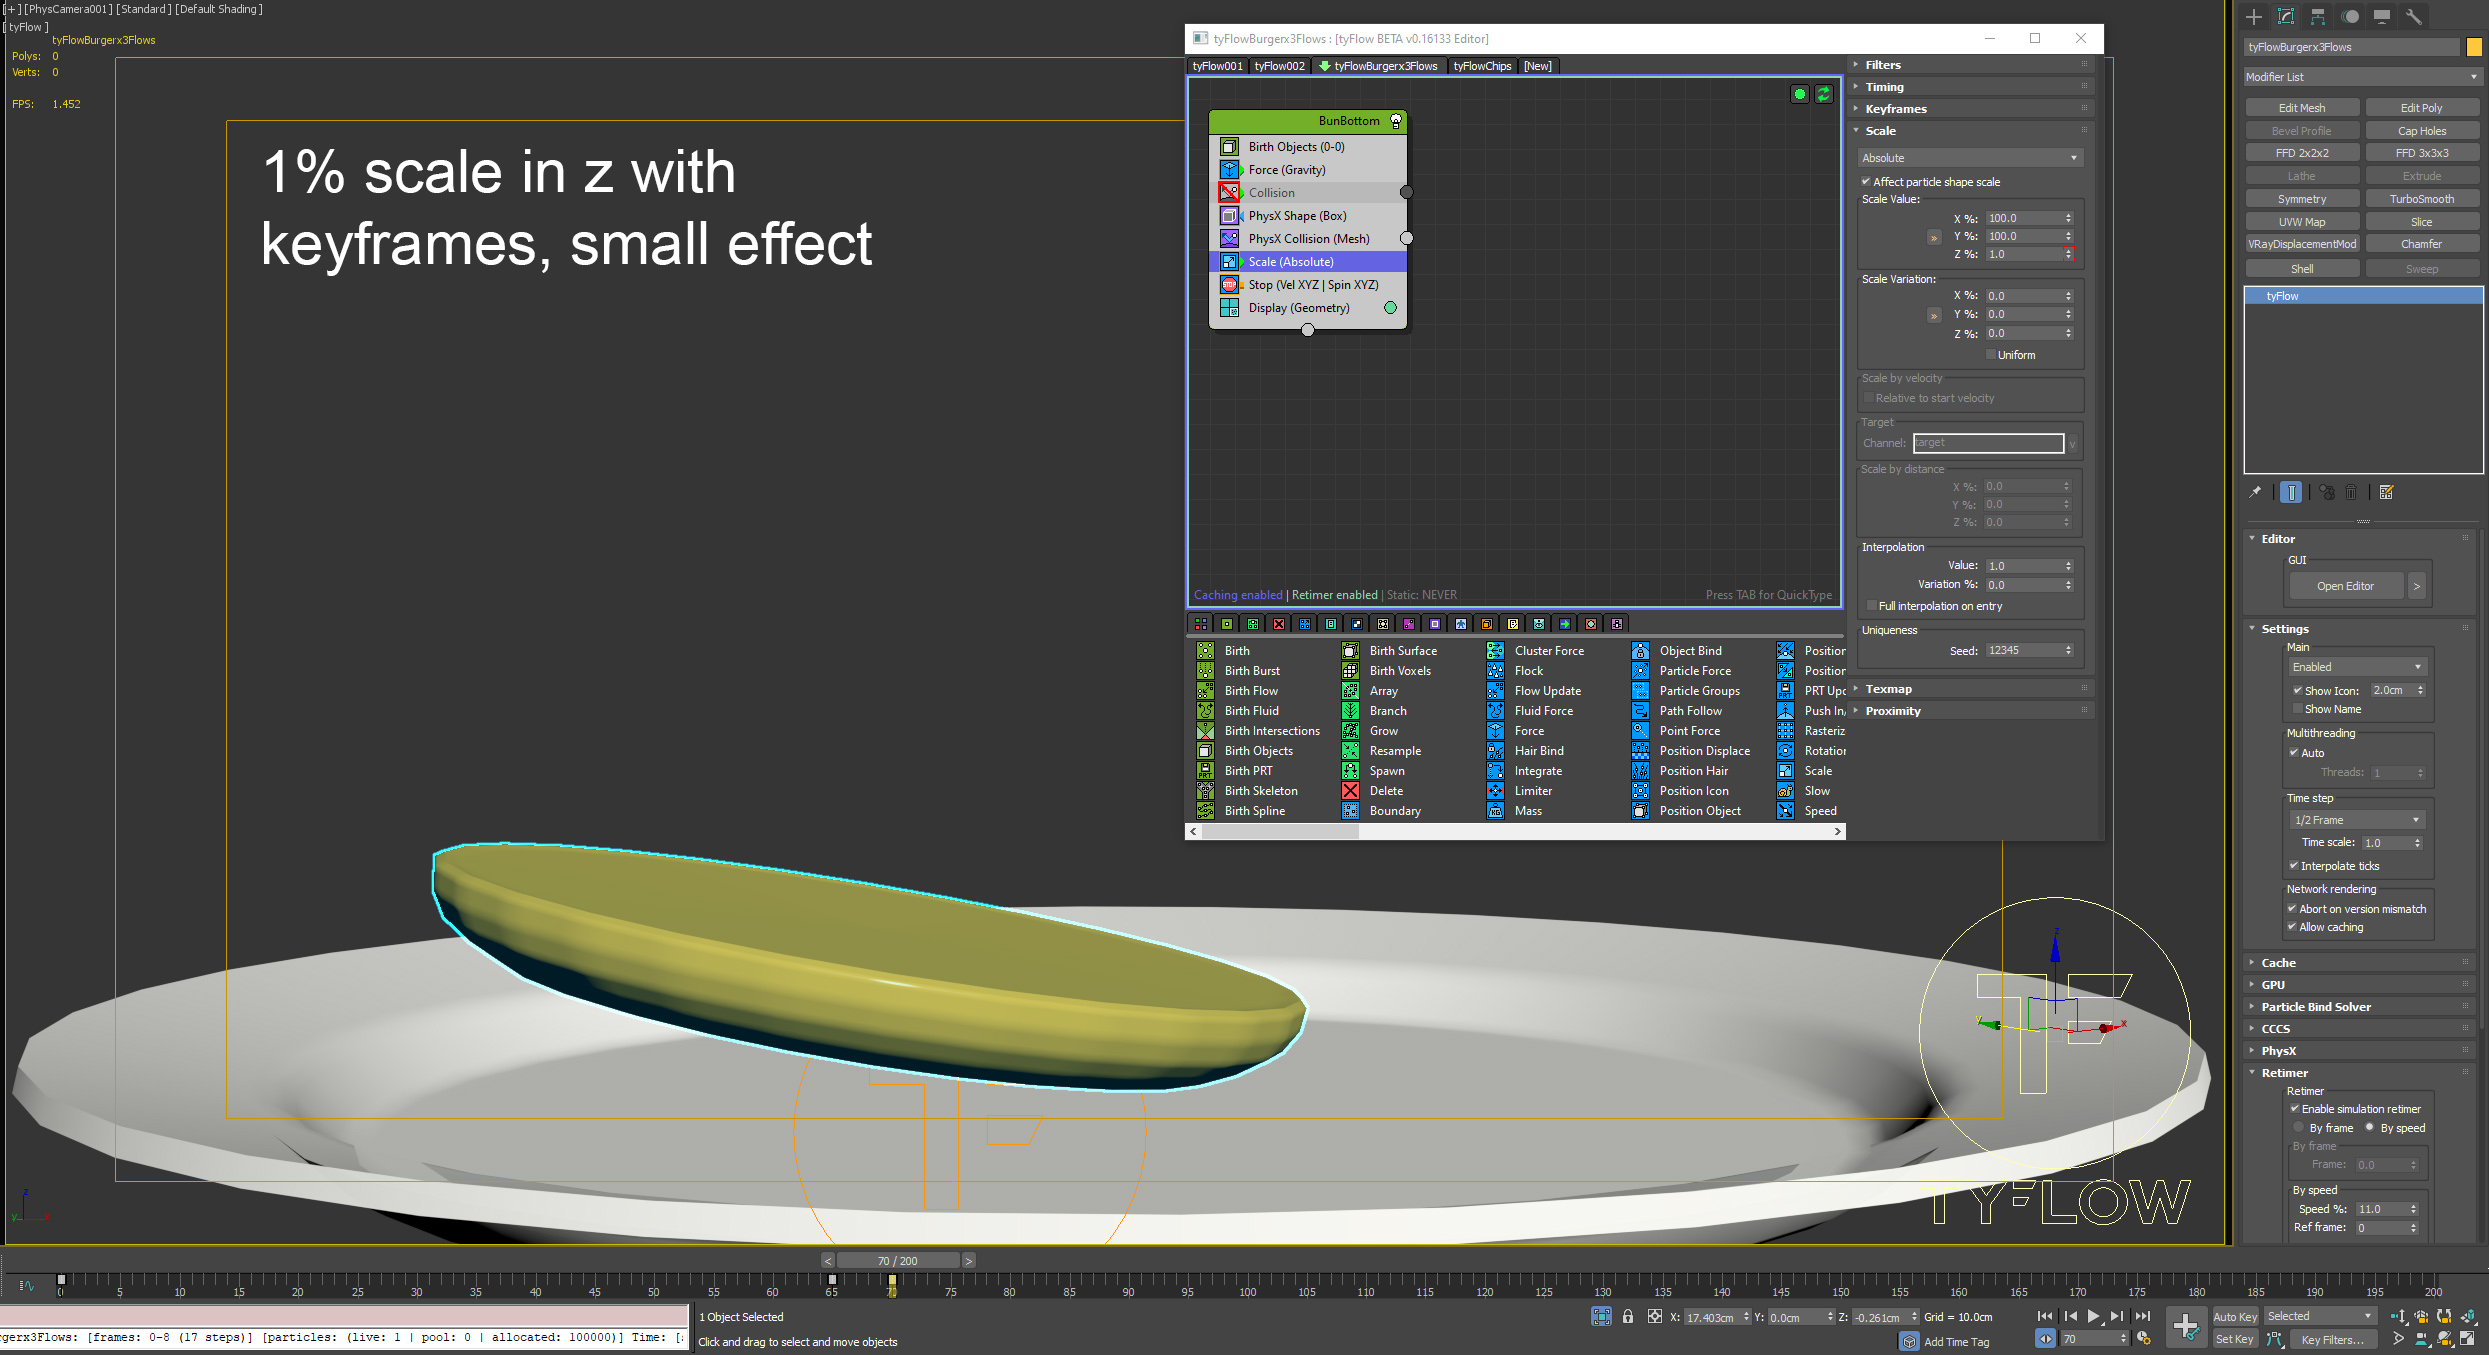Image resolution: width=2489 pixels, height=1355 pixels.
Task: Select the Stop operator icon in BunBottom
Action: 1229,285
